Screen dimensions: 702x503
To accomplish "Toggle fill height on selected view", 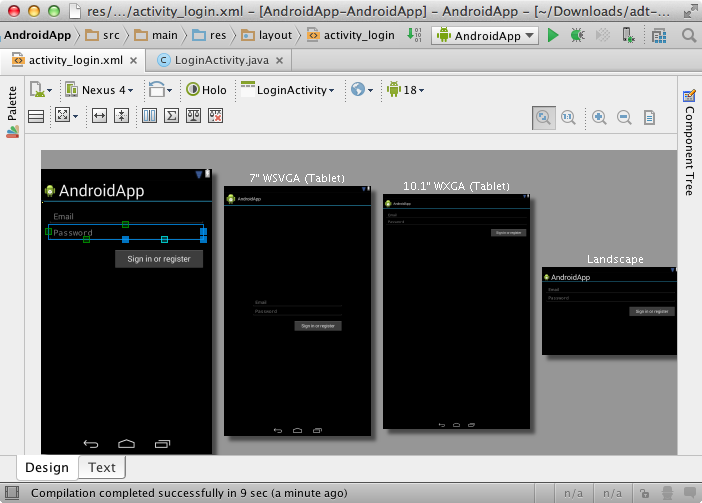I will click(x=121, y=116).
